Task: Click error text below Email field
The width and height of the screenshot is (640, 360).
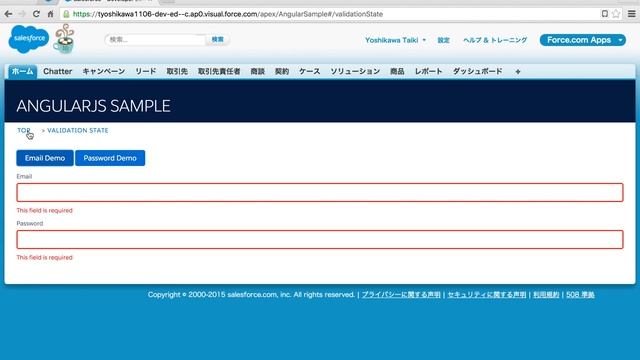Action: 44,211
